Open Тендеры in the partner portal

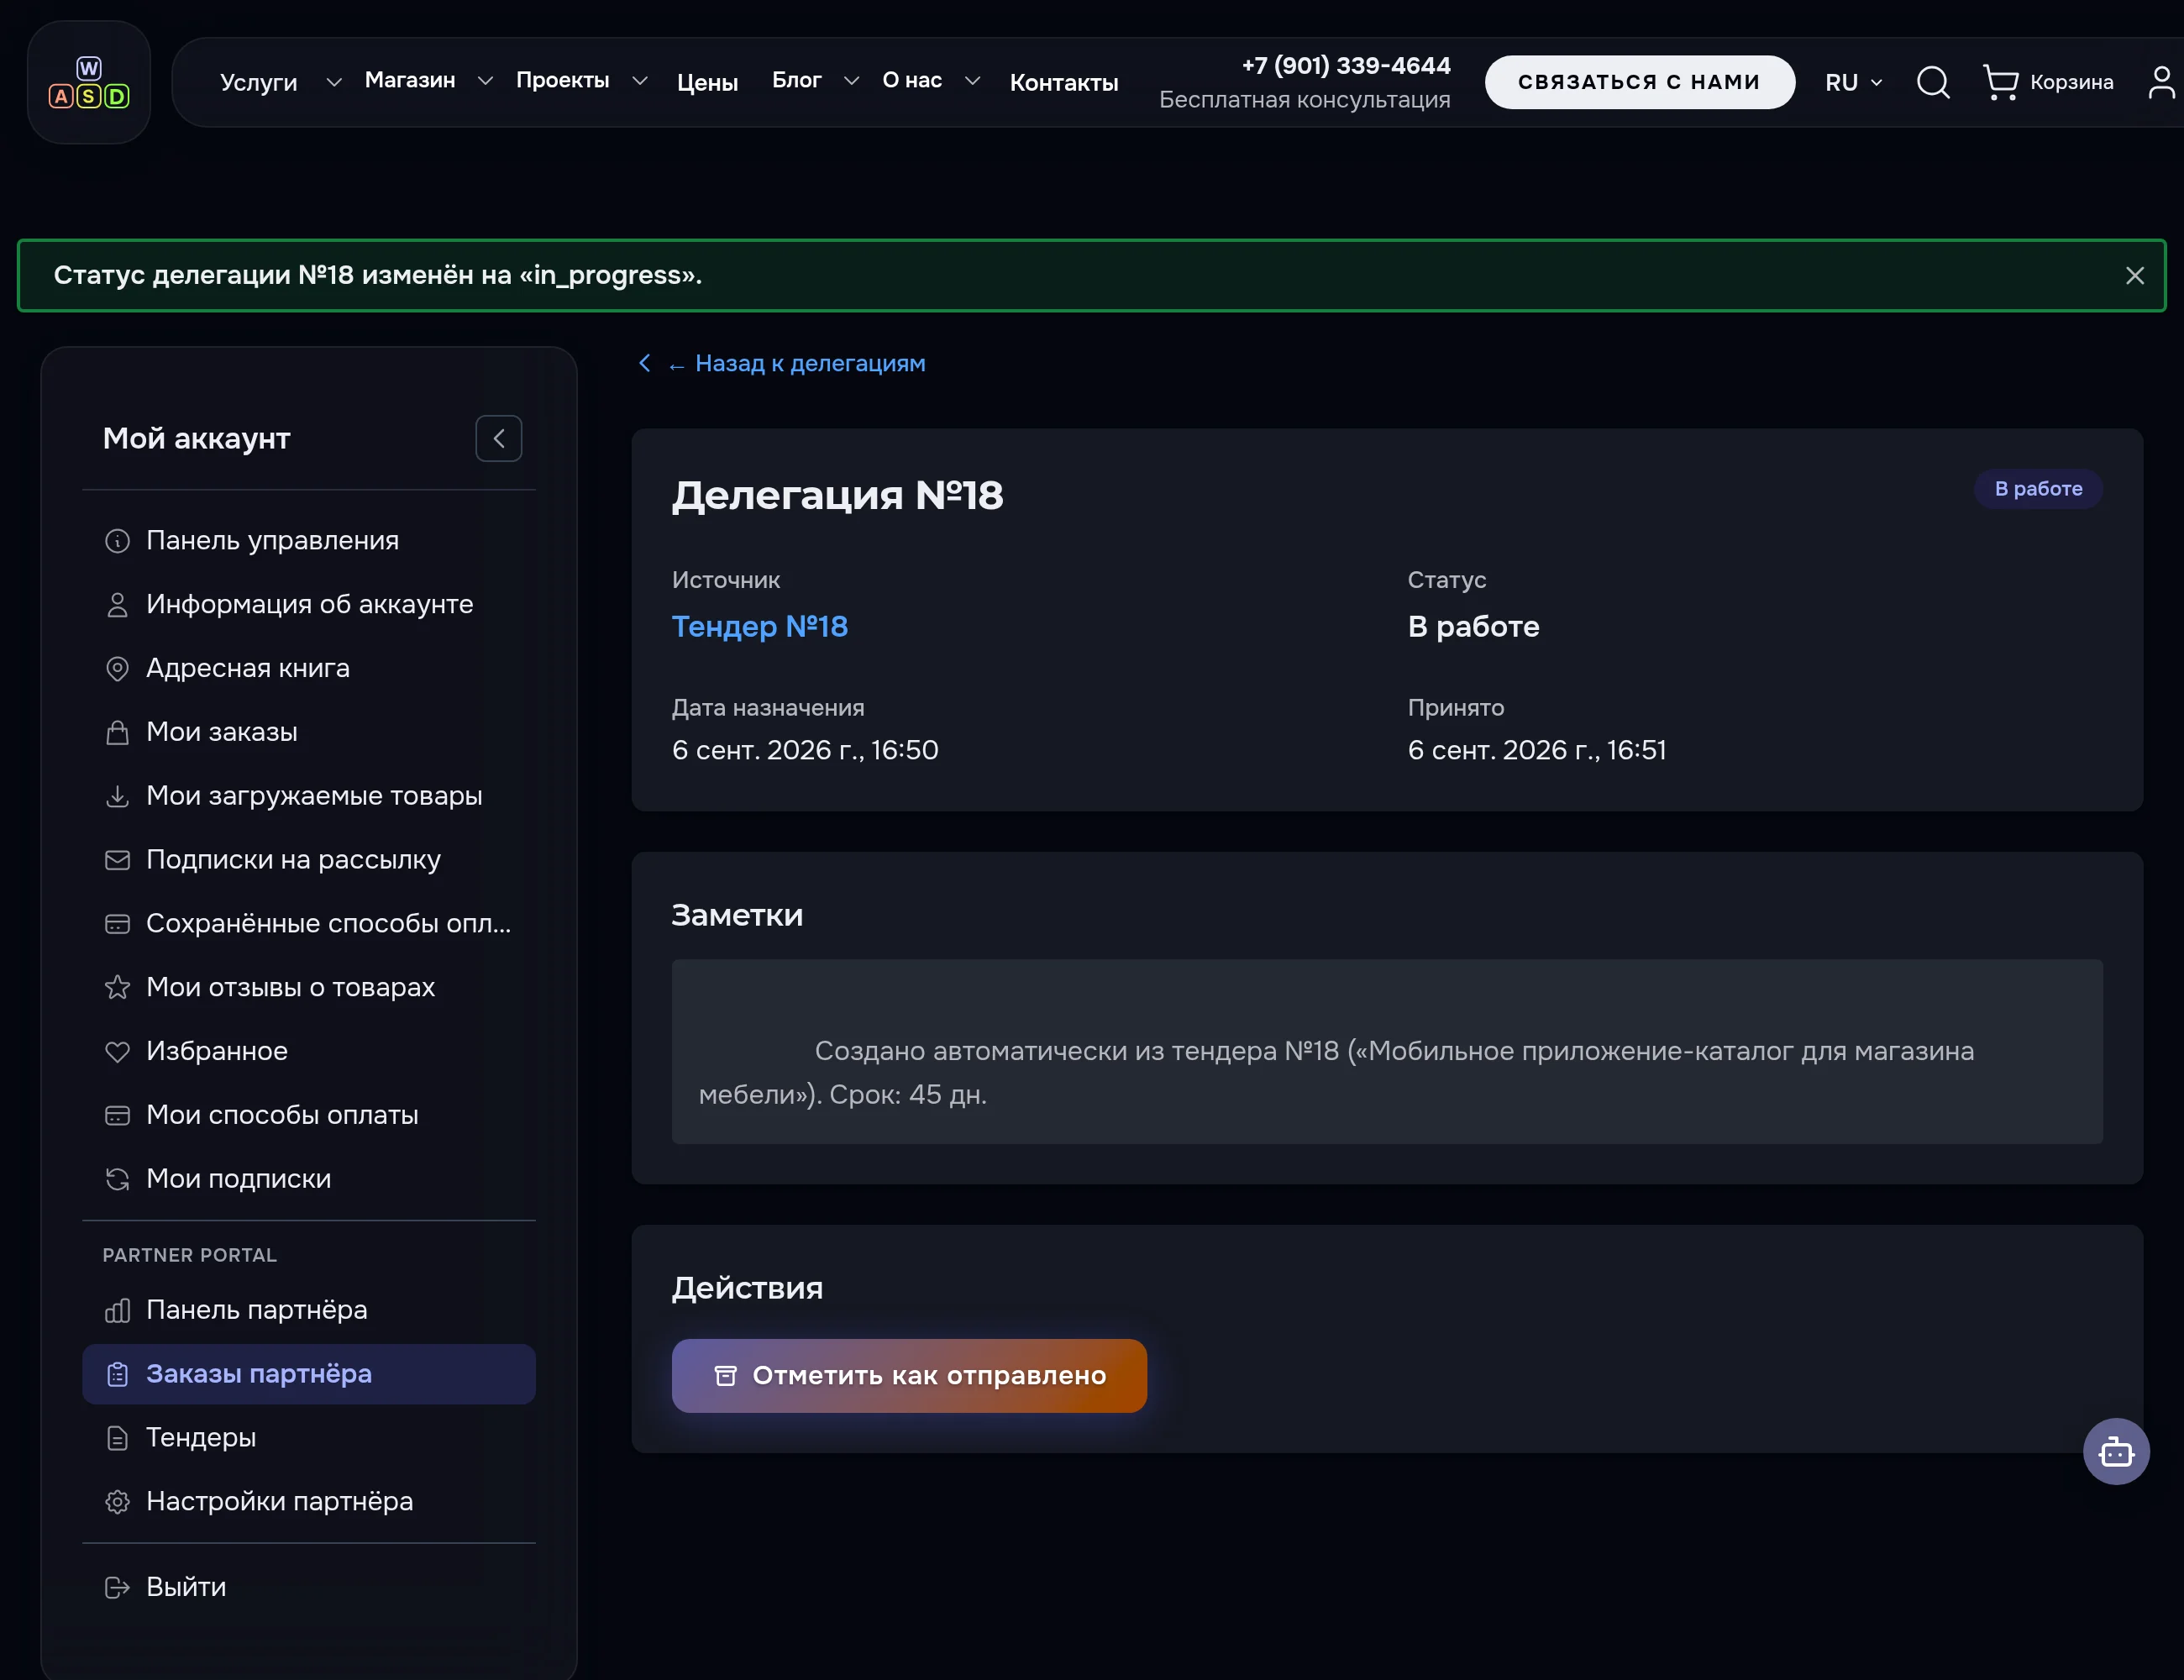pyautogui.click(x=309, y=1437)
